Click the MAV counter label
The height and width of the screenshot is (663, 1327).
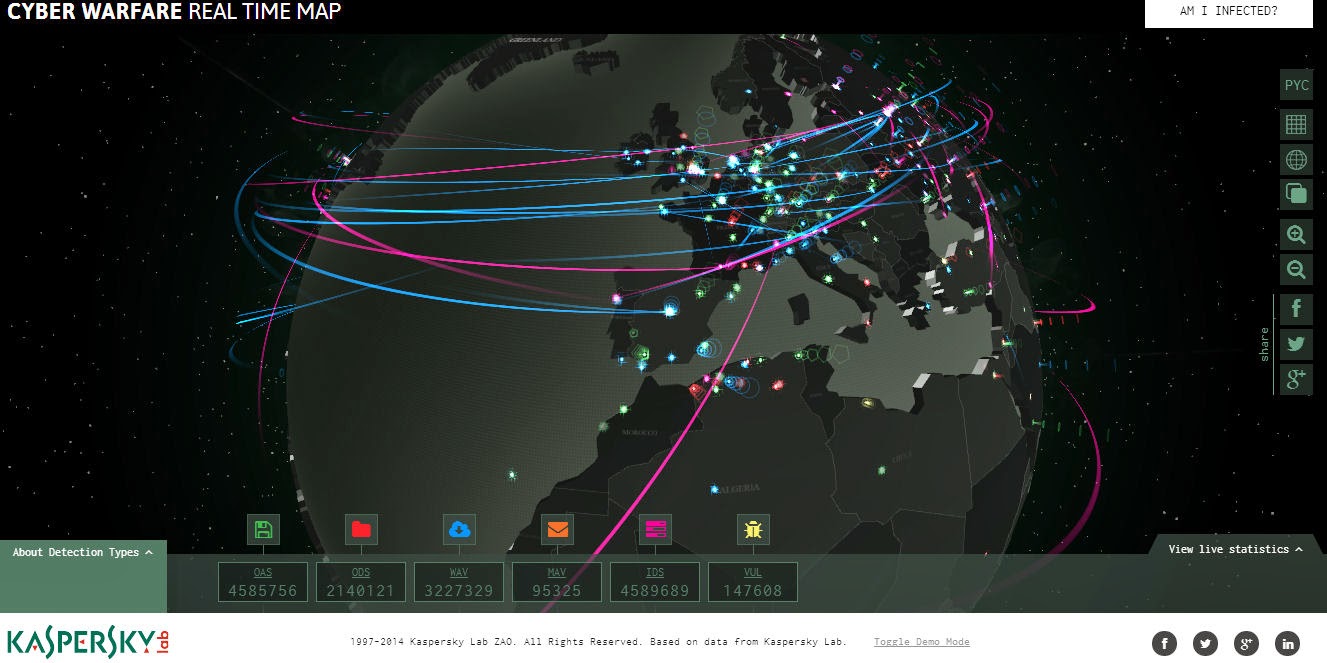point(557,573)
